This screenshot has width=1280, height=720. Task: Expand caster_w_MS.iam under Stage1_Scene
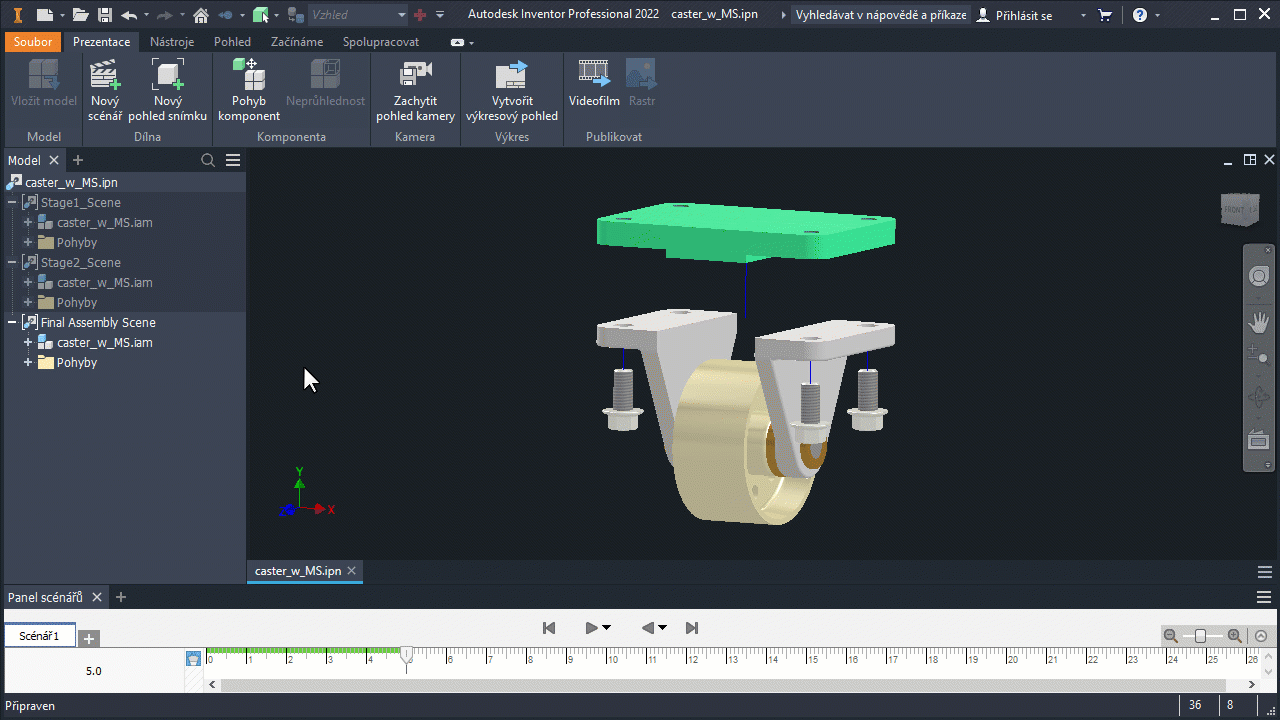(28, 222)
